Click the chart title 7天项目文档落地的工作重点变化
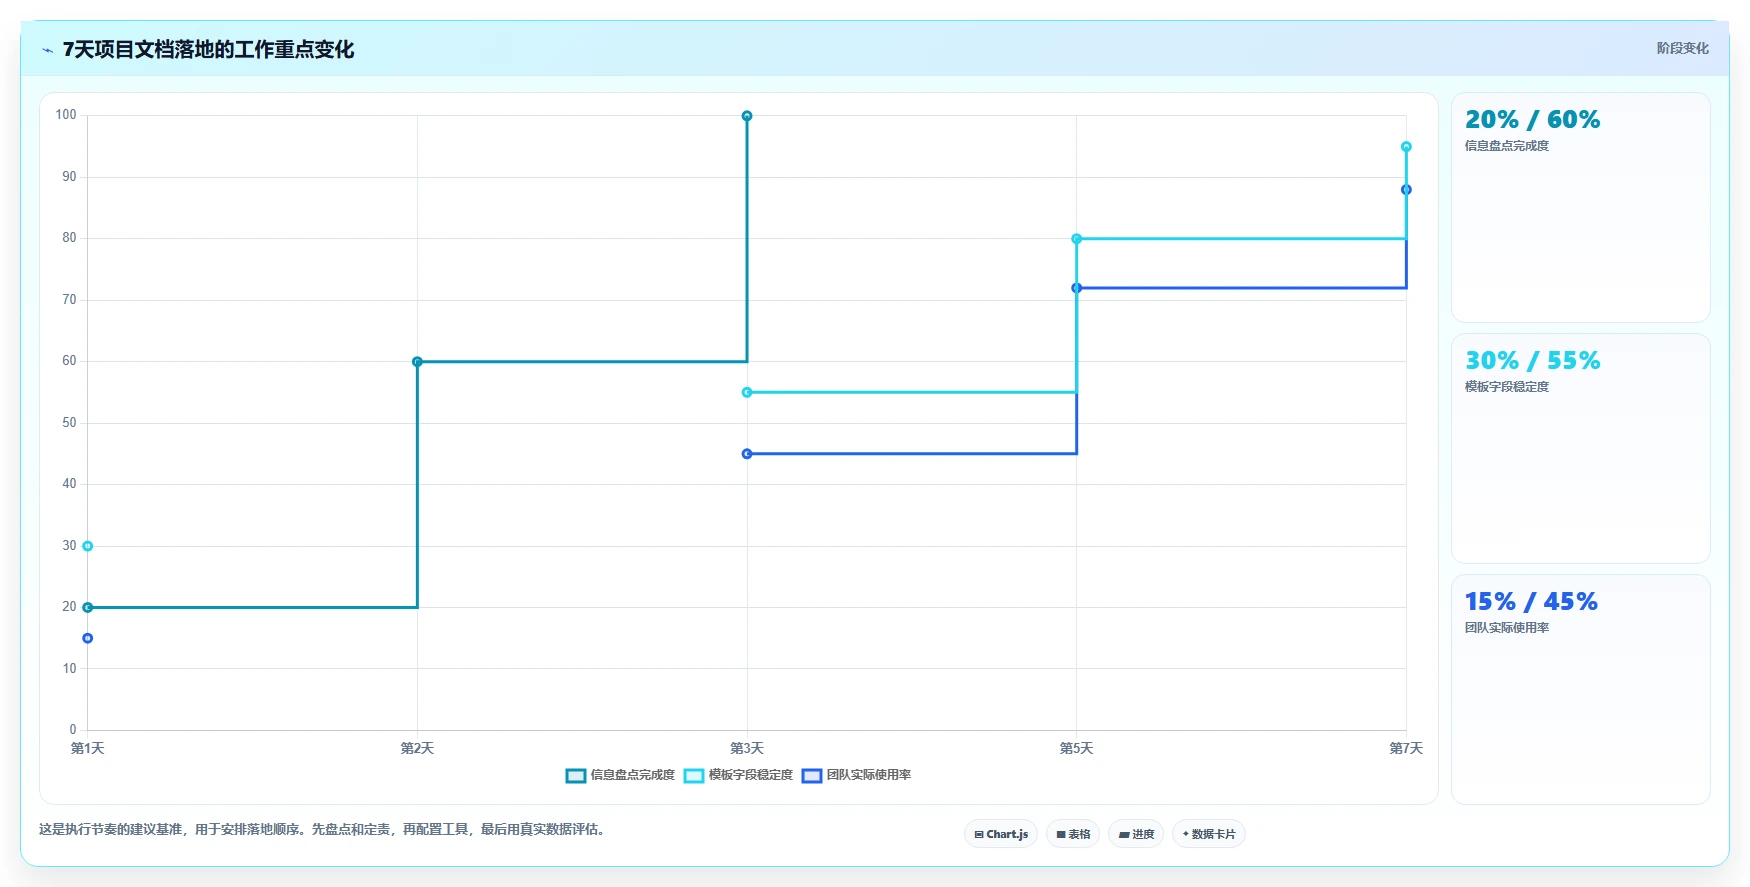Image resolution: width=1750 pixels, height=887 pixels. tap(208, 50)
